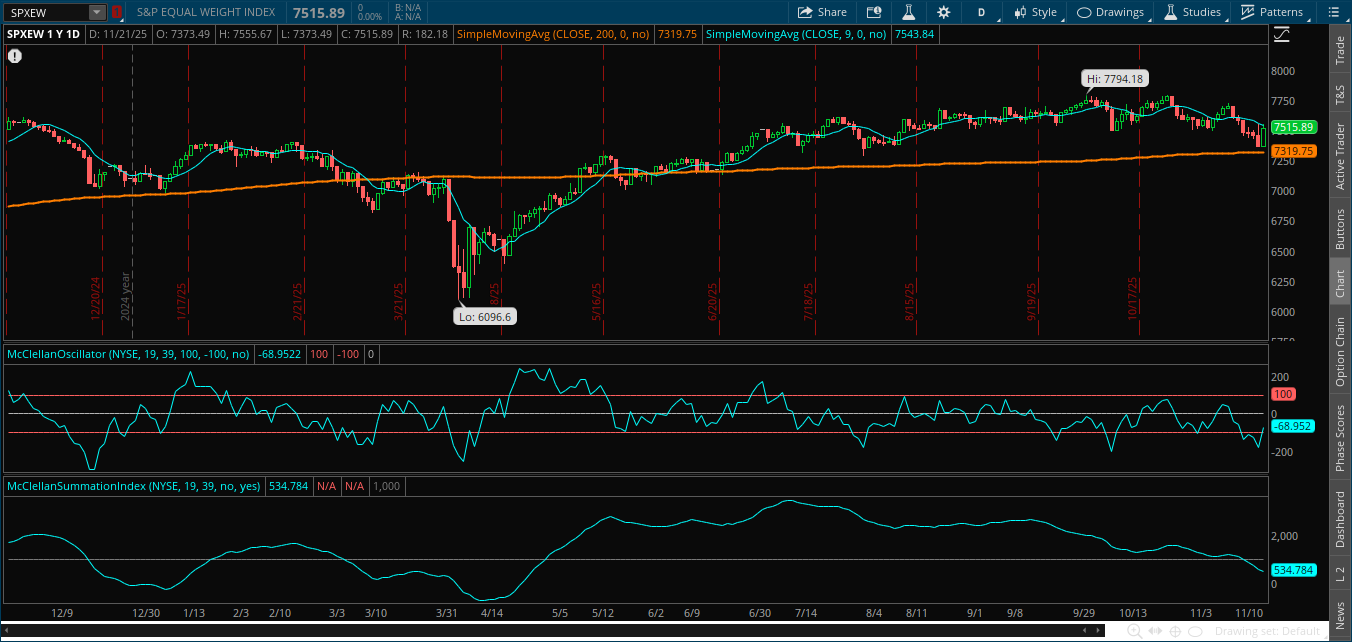This screenshot has height=642, width=1352.
Task: Open the flask Edit Studies icon
Action: click(908, 12)
